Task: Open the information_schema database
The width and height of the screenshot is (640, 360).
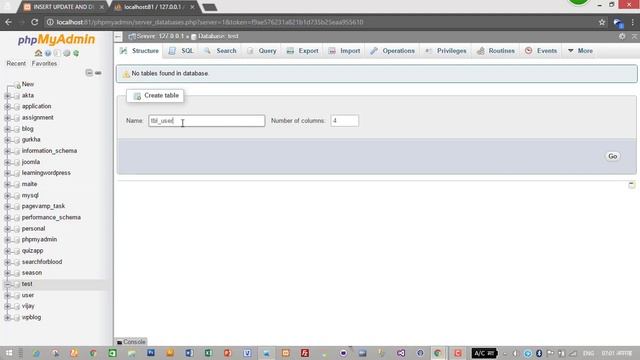Action: coord(49,151)
